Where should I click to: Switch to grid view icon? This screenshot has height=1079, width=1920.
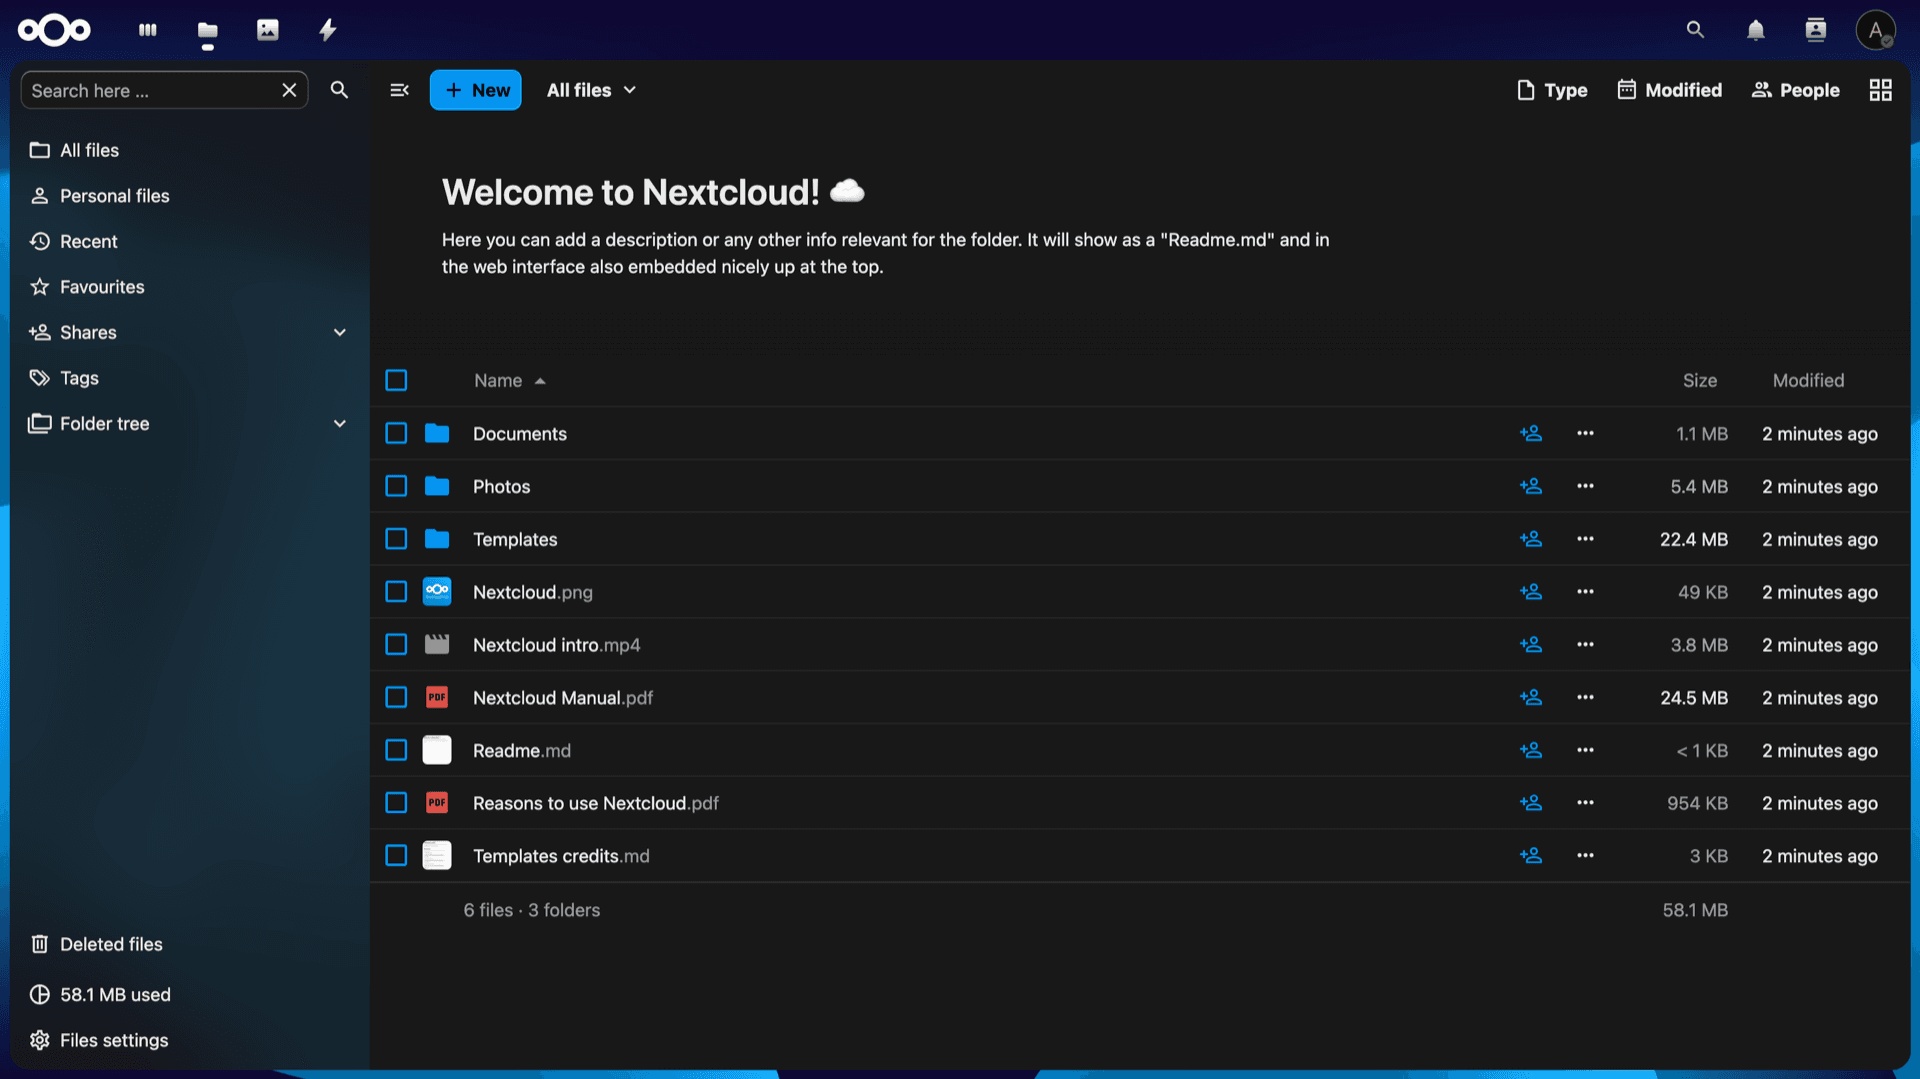click(x=1881, y=90)
